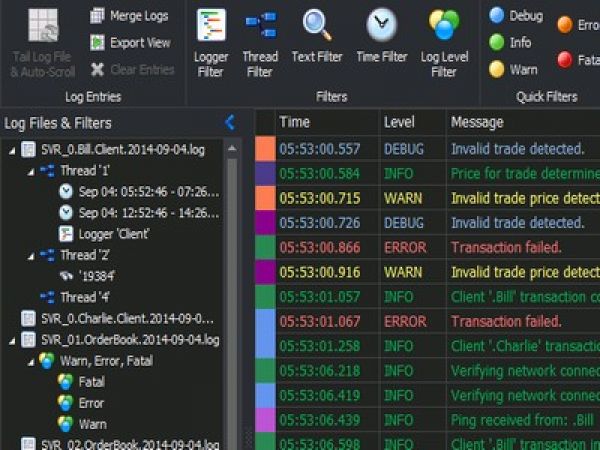Image resolution: width=600 pixels, height=450 pixels.
Task: Sort by the Level column header
Action: [413, 122]
